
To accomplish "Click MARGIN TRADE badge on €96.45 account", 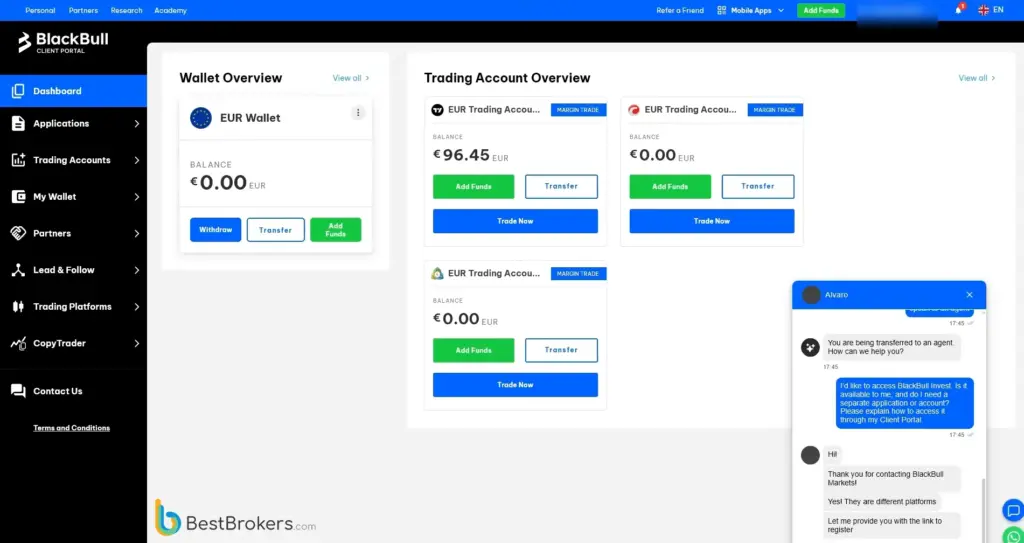I will tap(578, 110).
